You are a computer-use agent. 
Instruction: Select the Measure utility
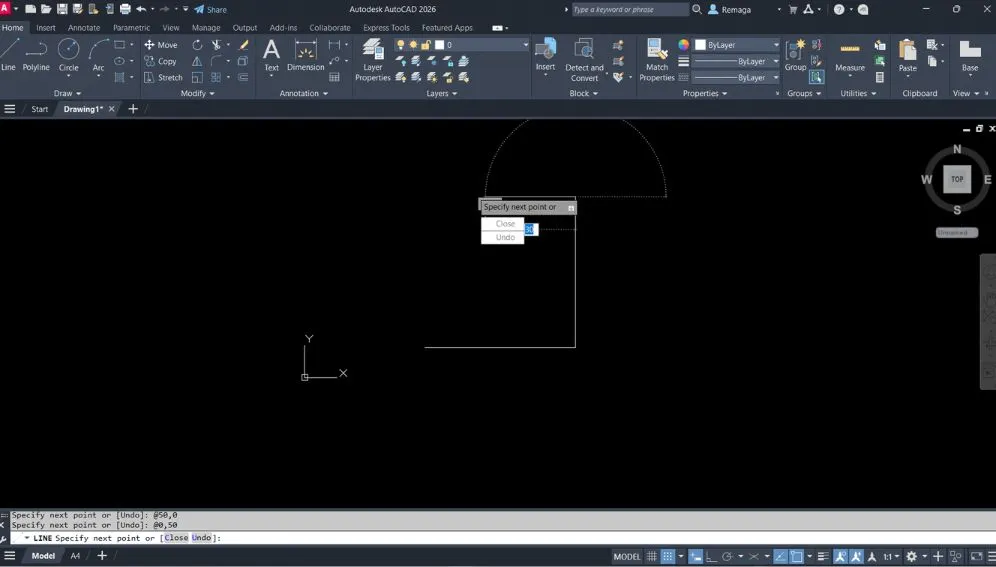(x=850, y=56)
